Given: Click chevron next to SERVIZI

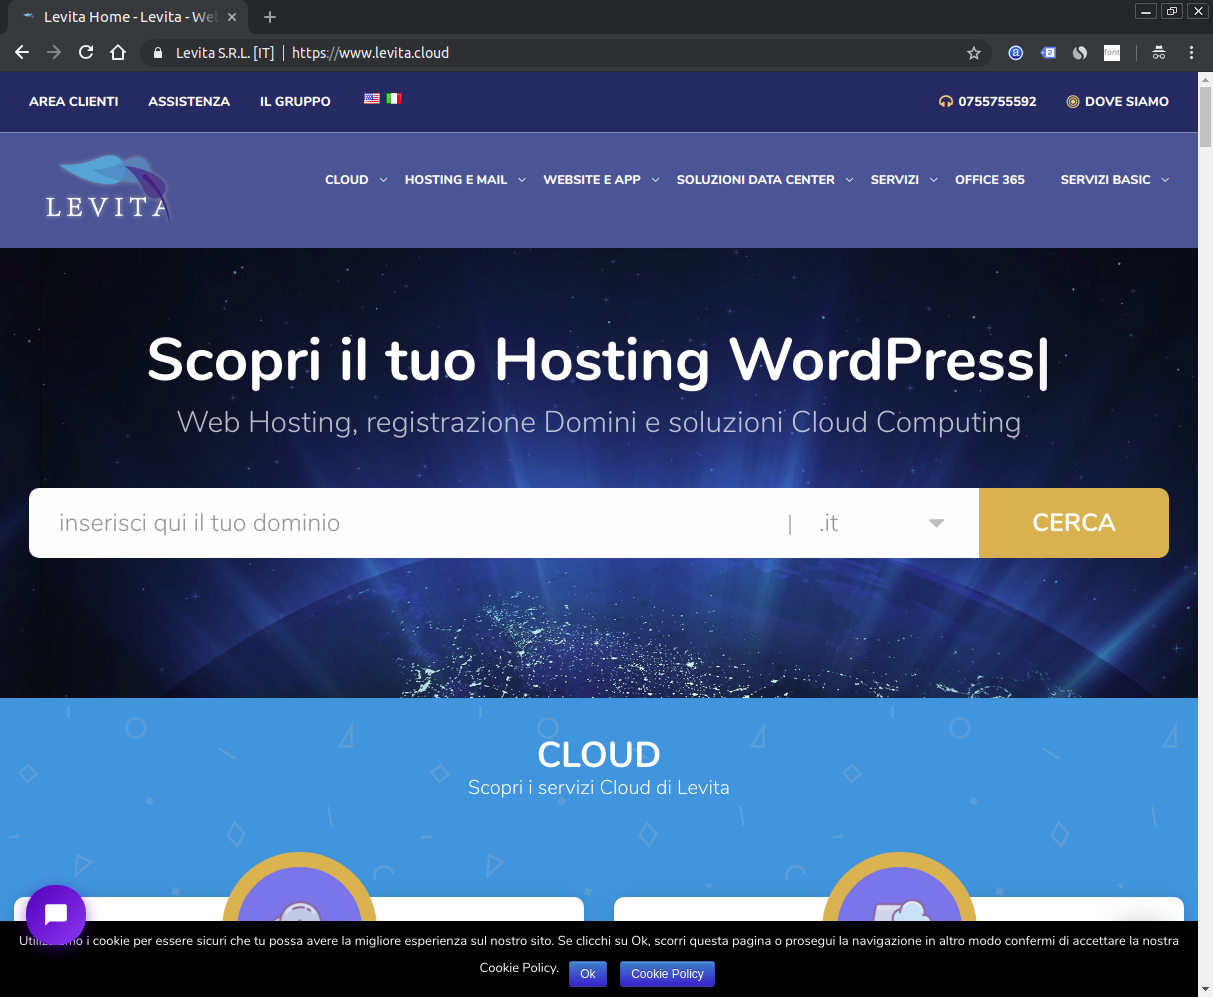Looking at the screenshot, I should click(933, 180).
